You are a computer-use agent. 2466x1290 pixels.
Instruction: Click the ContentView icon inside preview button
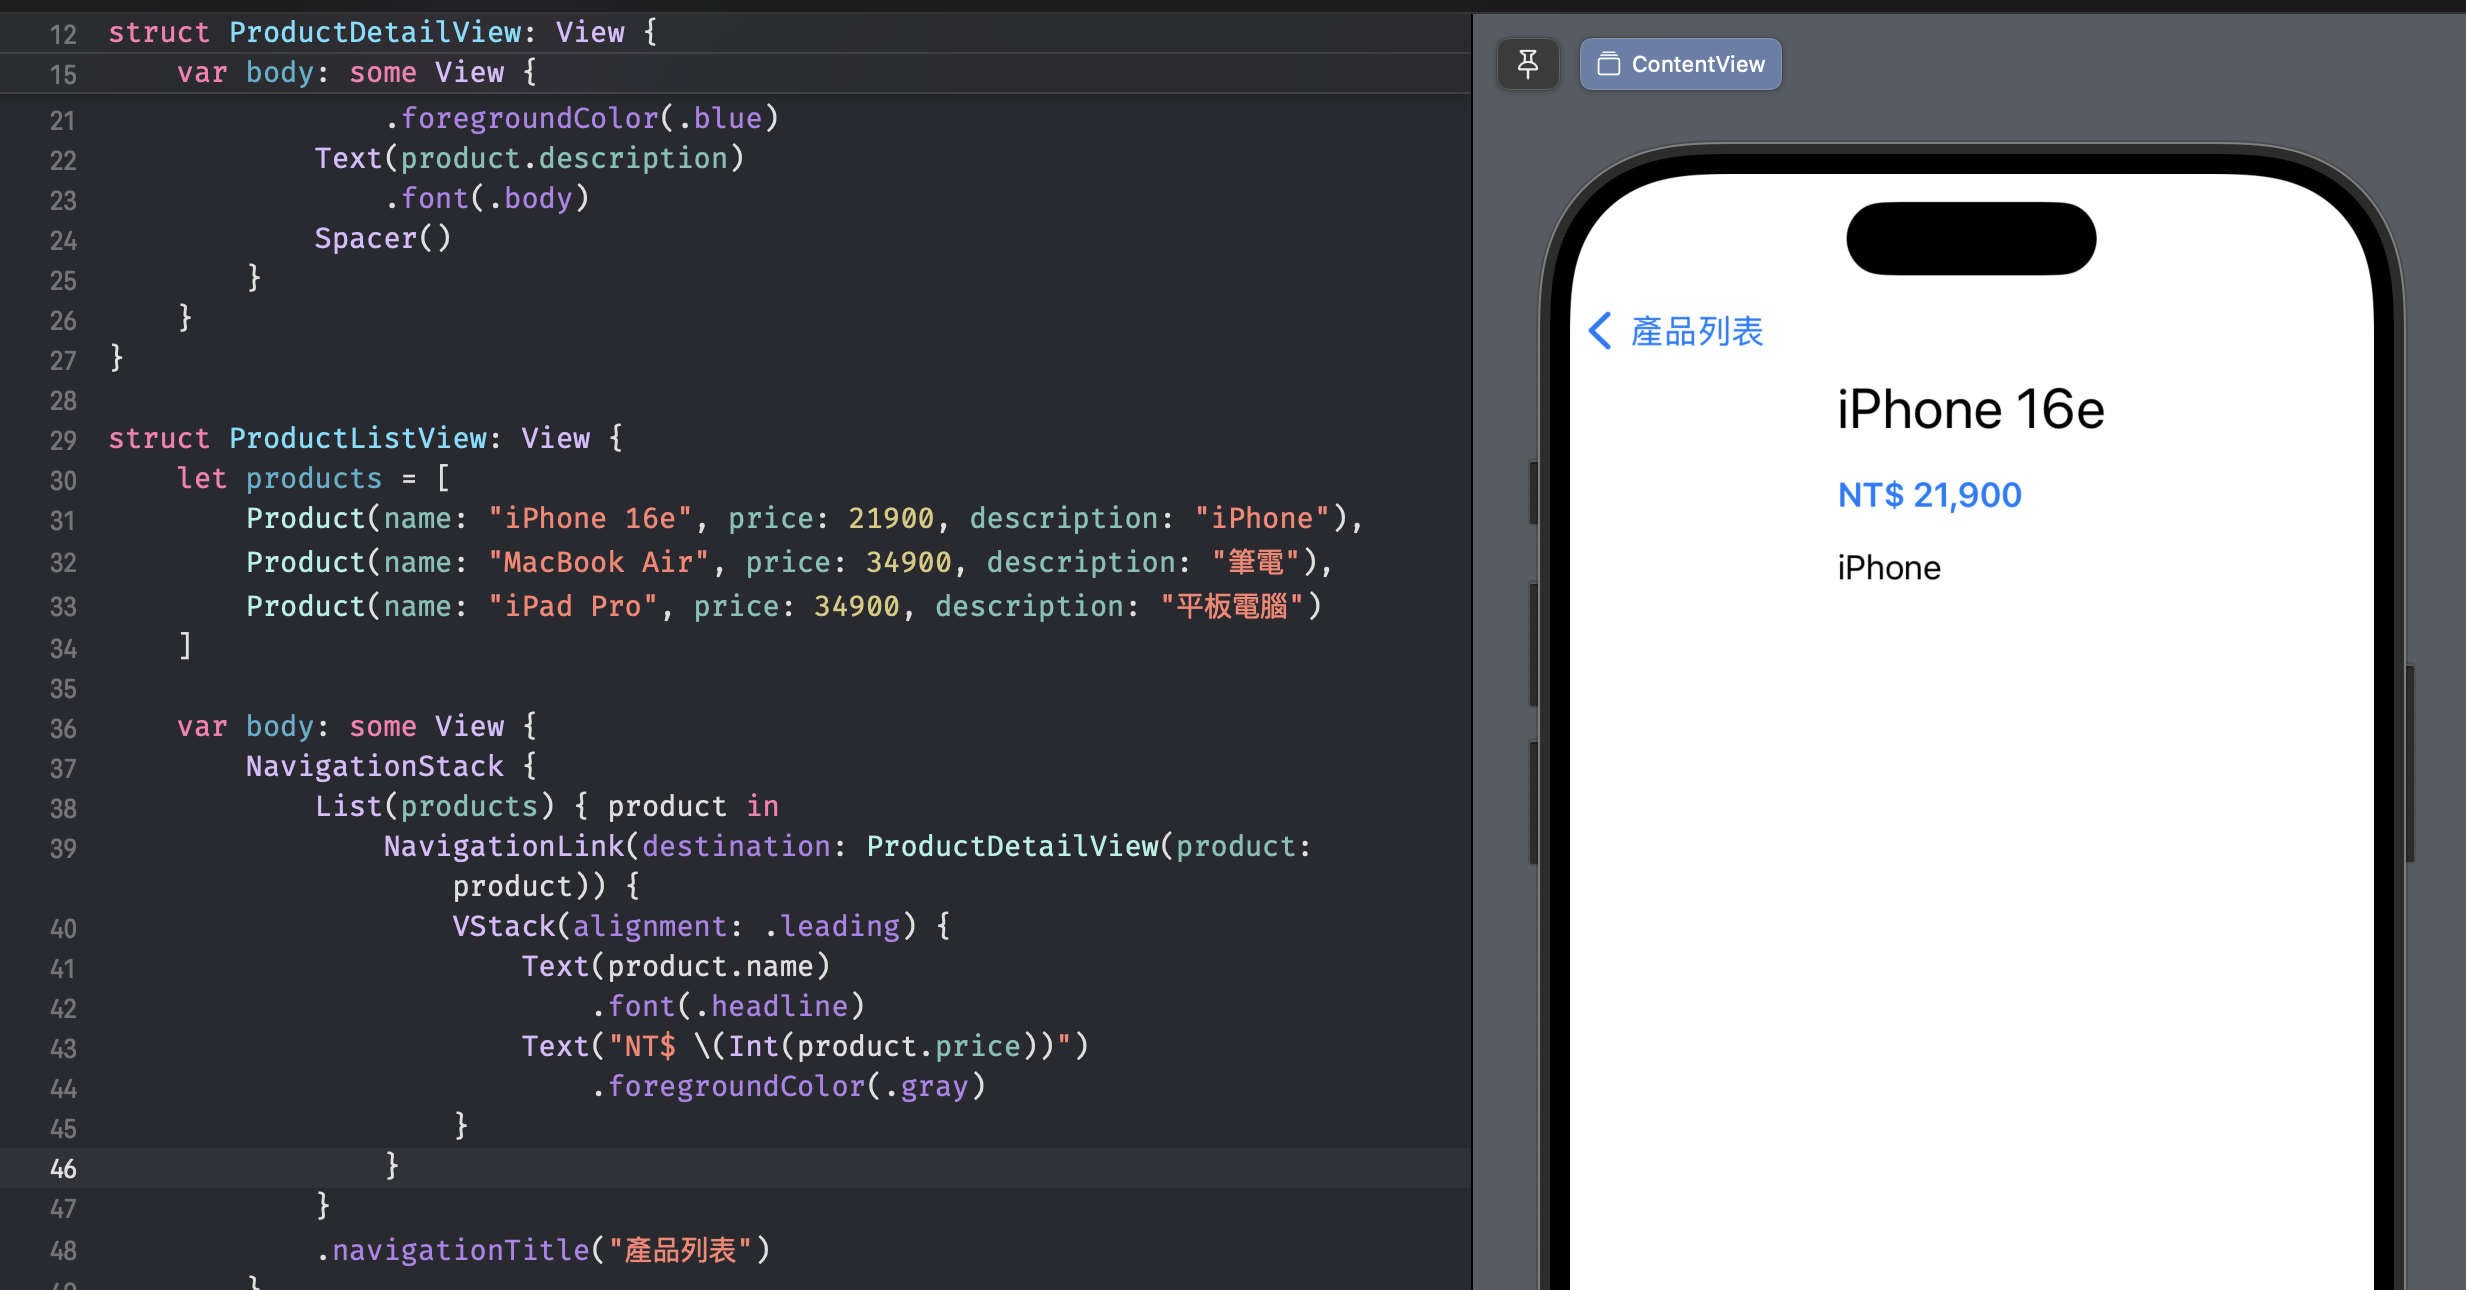pos(1608,64)
